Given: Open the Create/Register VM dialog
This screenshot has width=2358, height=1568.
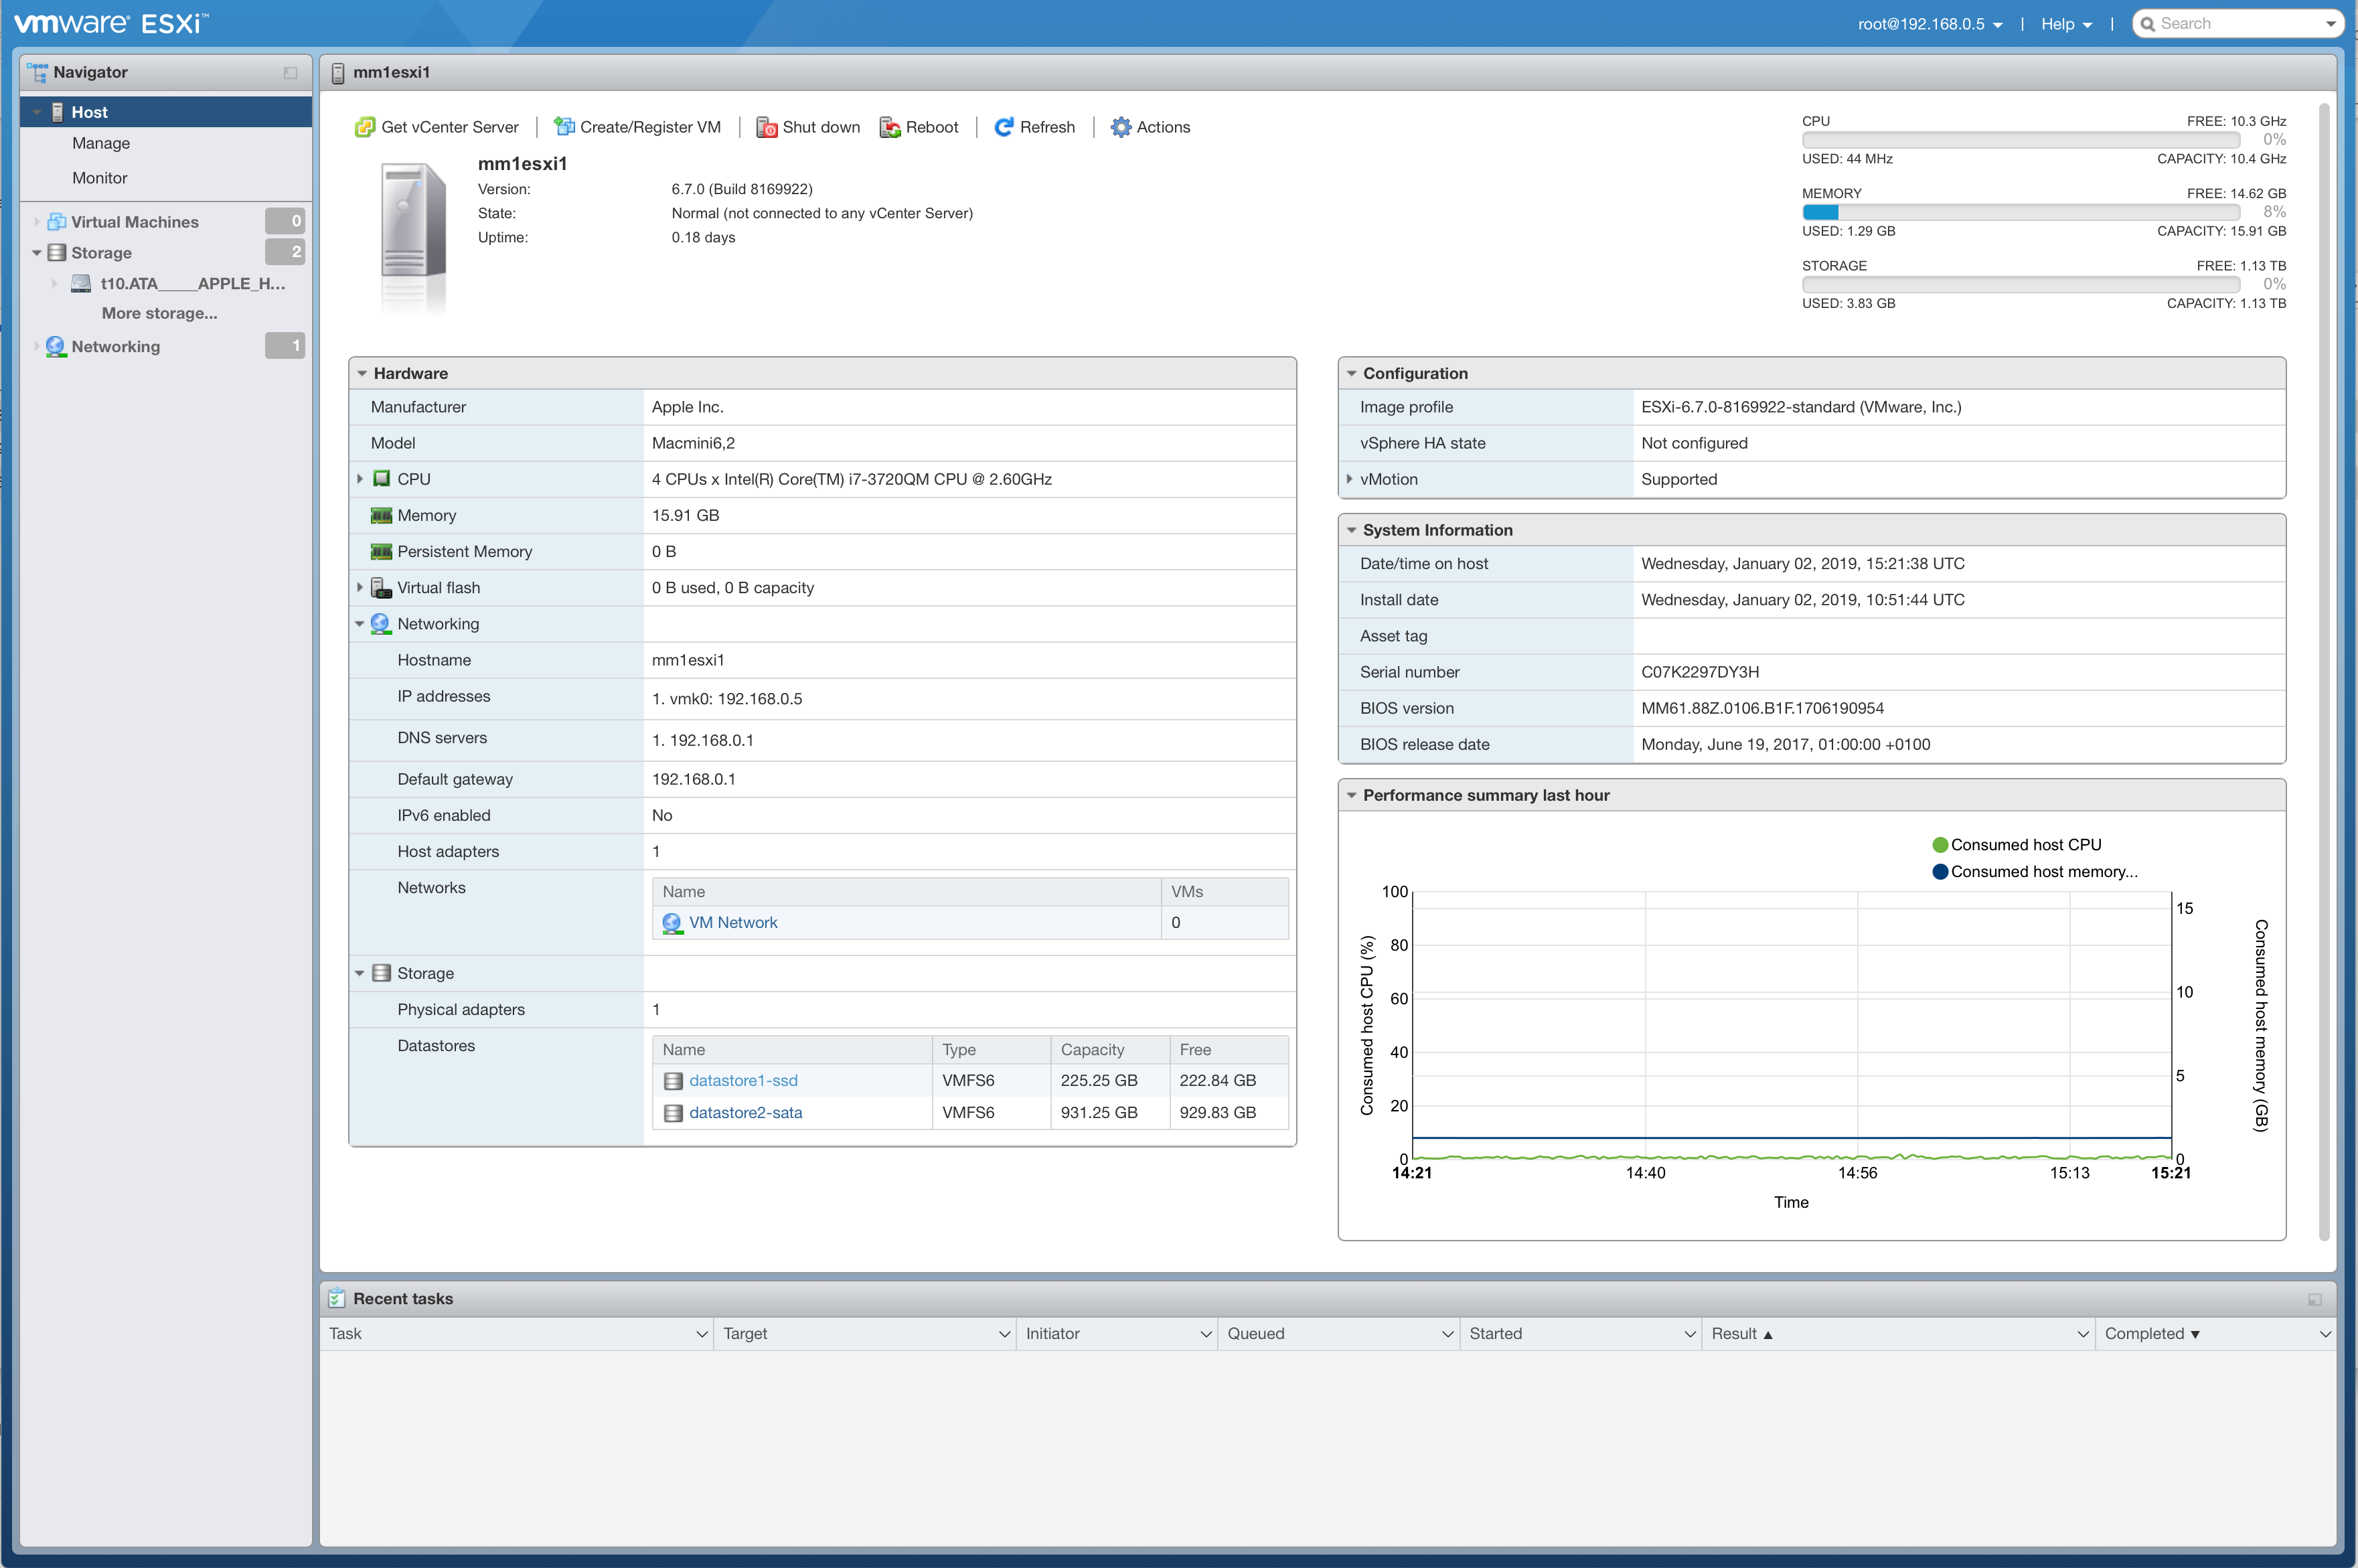Looking at the screenshot, I should [566, 127].
